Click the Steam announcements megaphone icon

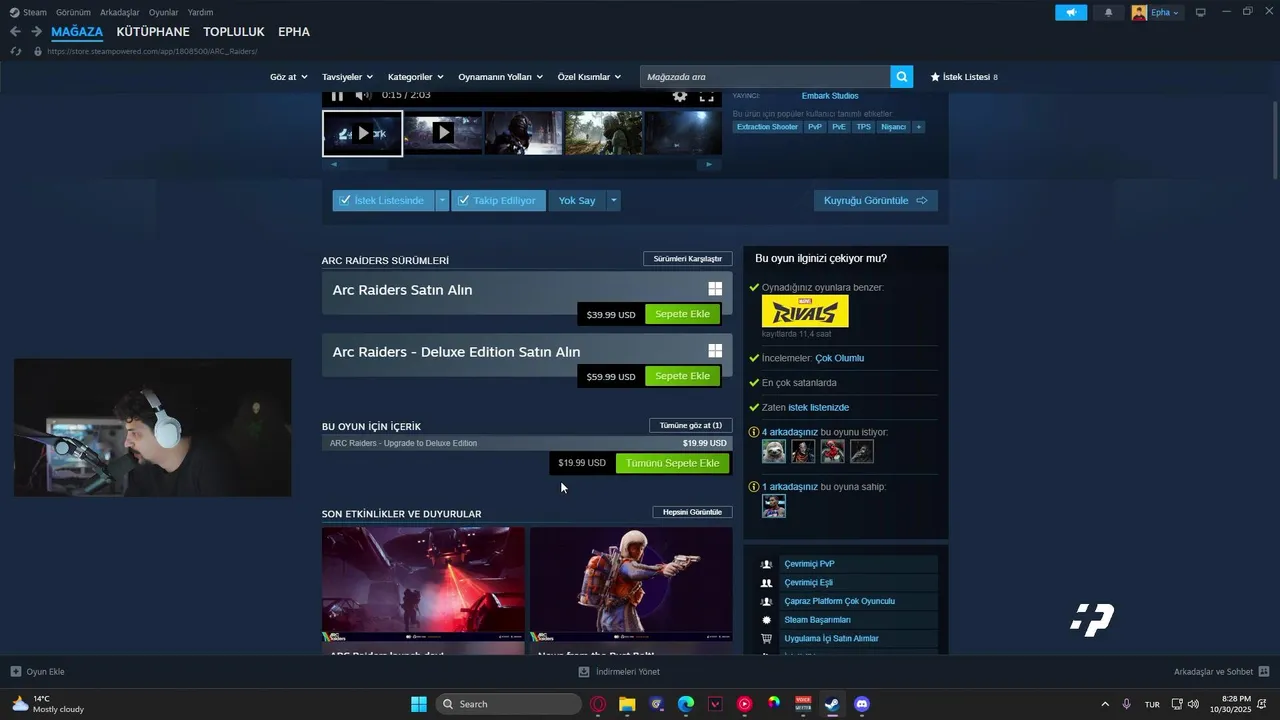pos(1070,12)
